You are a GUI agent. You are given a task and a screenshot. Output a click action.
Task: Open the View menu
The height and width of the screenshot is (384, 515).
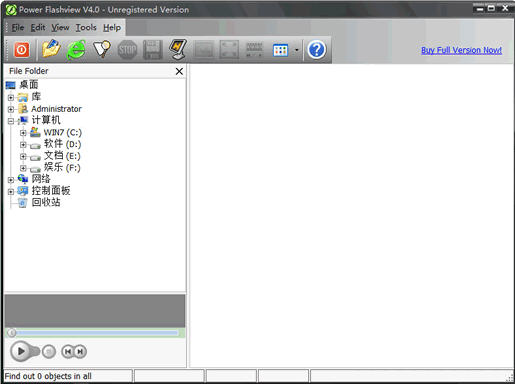coord(60,28)
